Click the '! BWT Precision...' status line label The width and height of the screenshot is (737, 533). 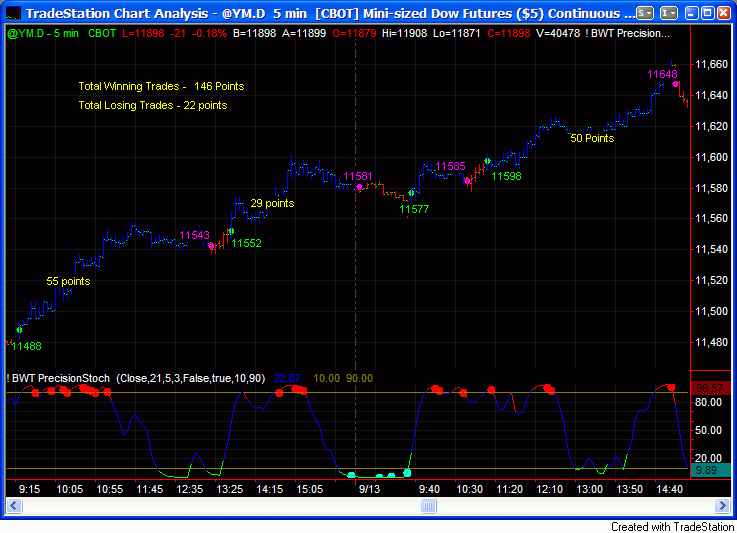click(x=627, y=33)
